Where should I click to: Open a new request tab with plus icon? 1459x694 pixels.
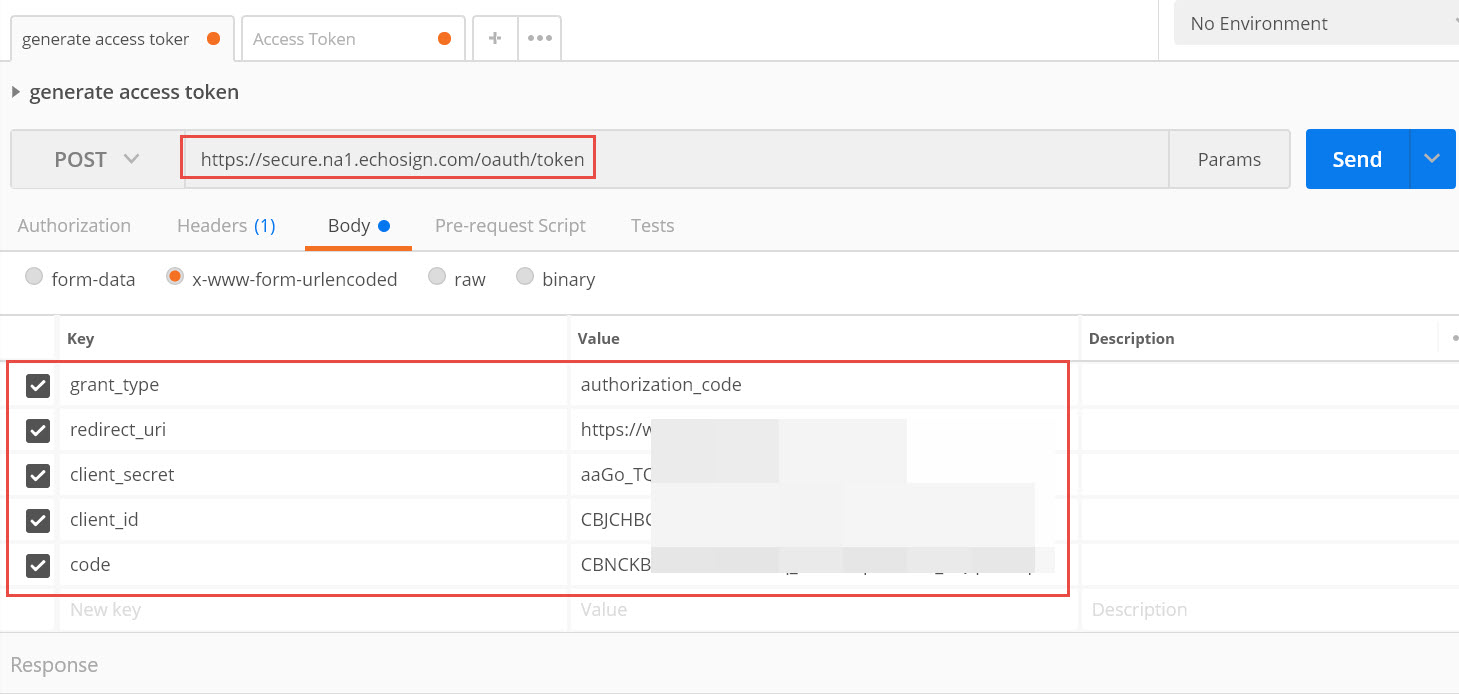tap(494, 39)
